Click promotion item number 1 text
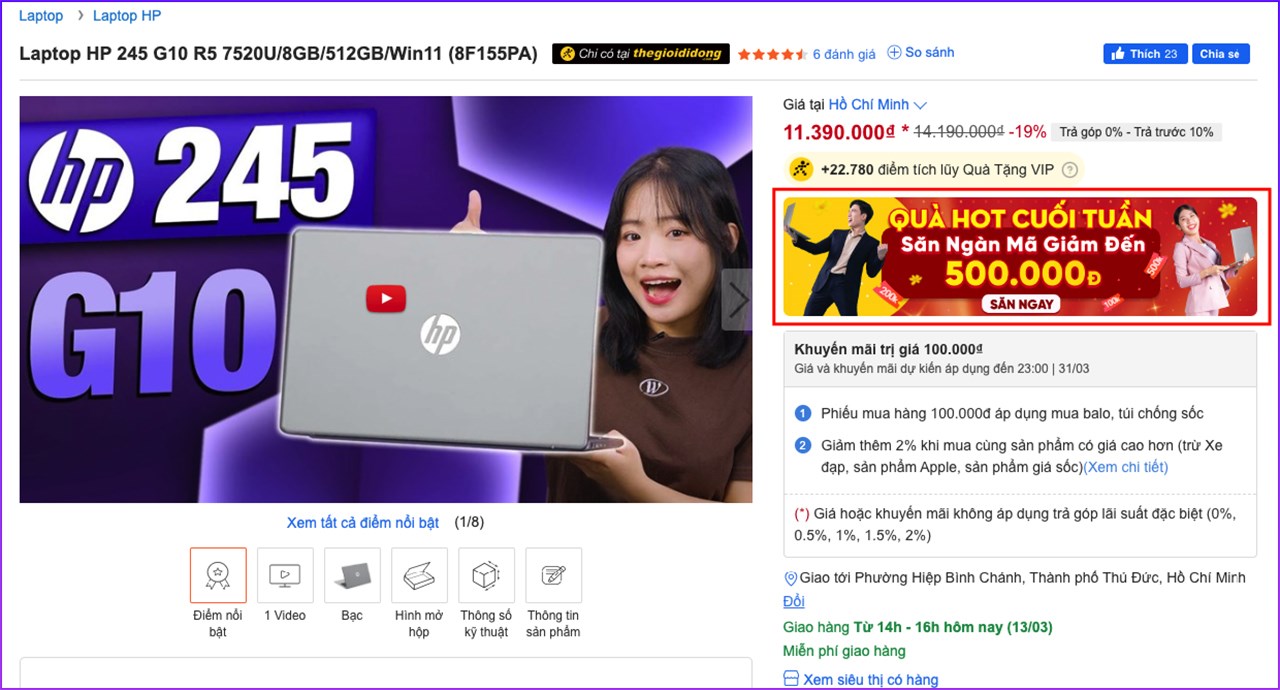The width and height of the screenshot is (1280, 690). 1012,413
